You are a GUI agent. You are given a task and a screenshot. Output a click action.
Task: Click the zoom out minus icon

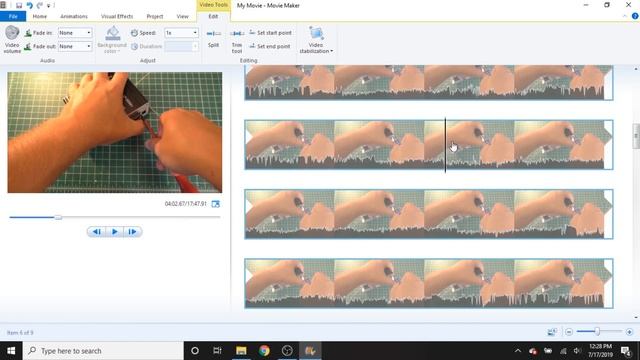click(x=569, y=332)
